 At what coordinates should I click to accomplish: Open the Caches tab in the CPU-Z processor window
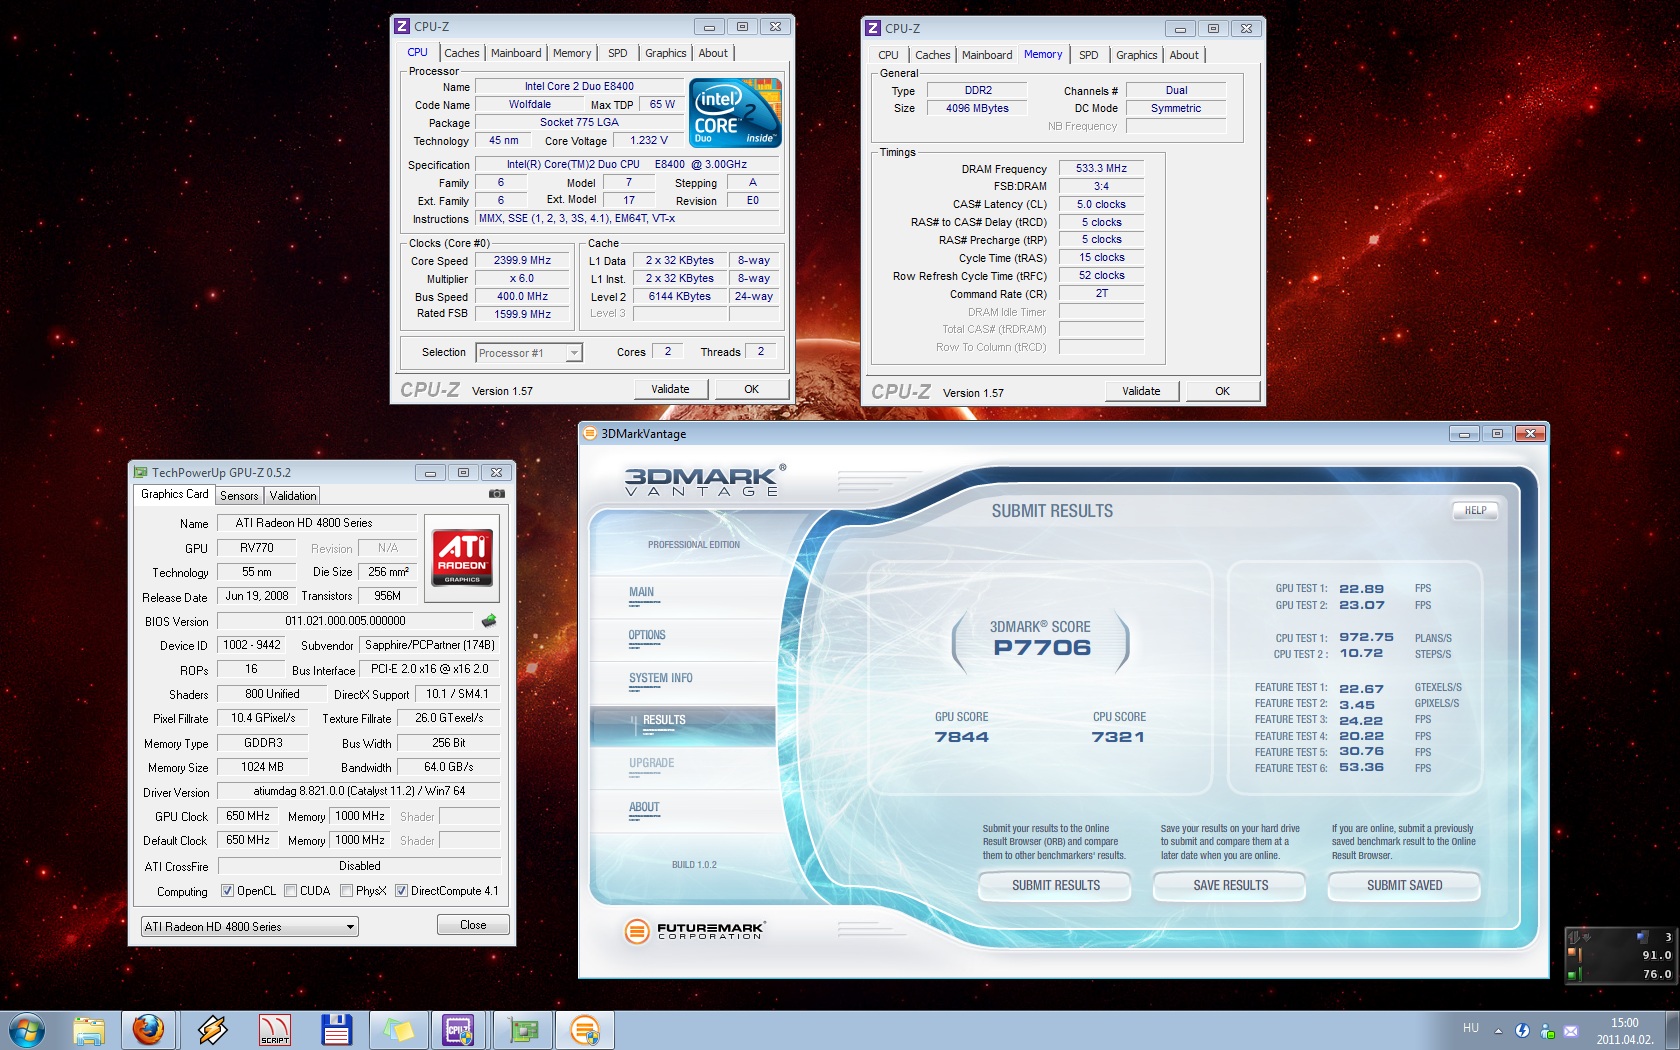(x=462, y=53)
